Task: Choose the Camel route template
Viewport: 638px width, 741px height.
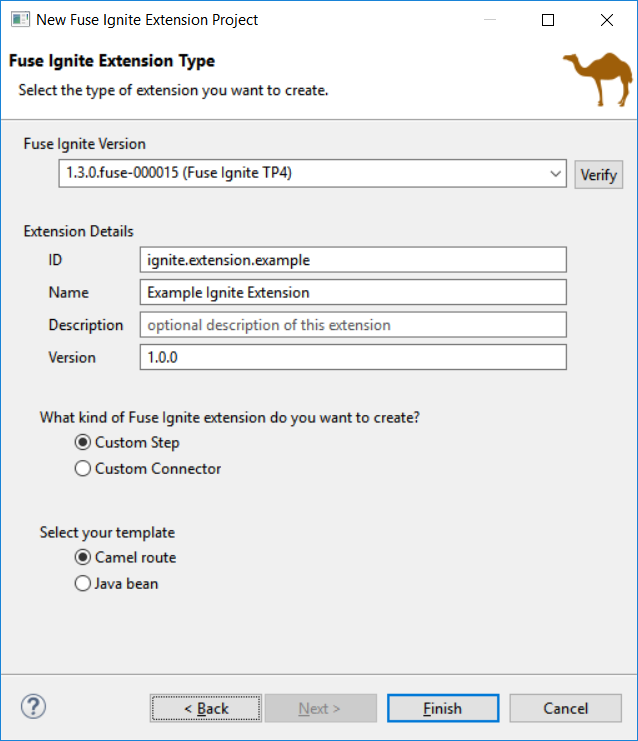Action: 83,557
